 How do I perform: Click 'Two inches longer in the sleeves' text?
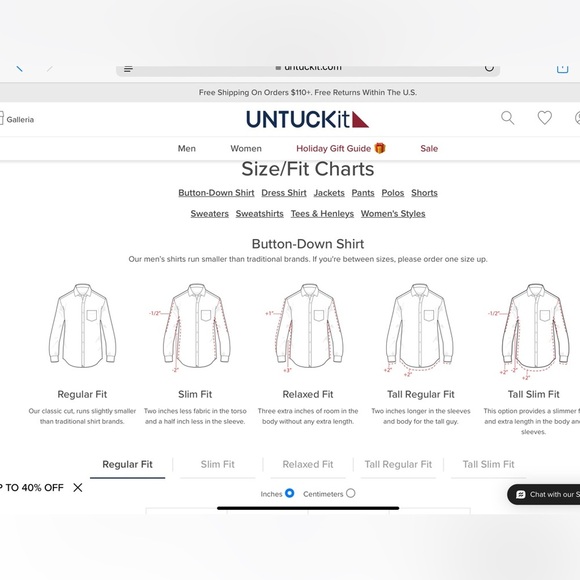421,416
